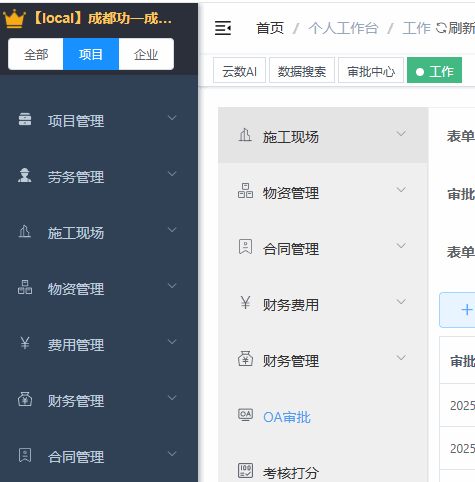The height and width of the screenshot is (482, 475).
Task: Expand 物资管理 chevron in gray panel
Action: pyautogui.click(x=401, y=190)
